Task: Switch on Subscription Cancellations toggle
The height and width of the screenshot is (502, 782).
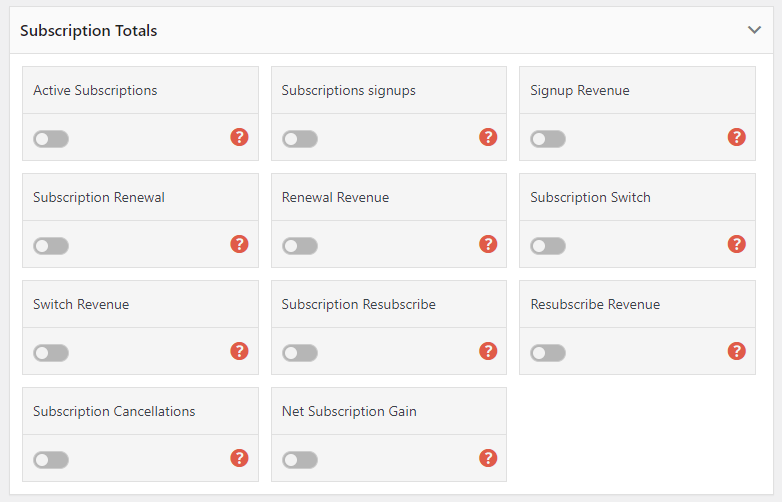Action: click(x=51, y=460)
